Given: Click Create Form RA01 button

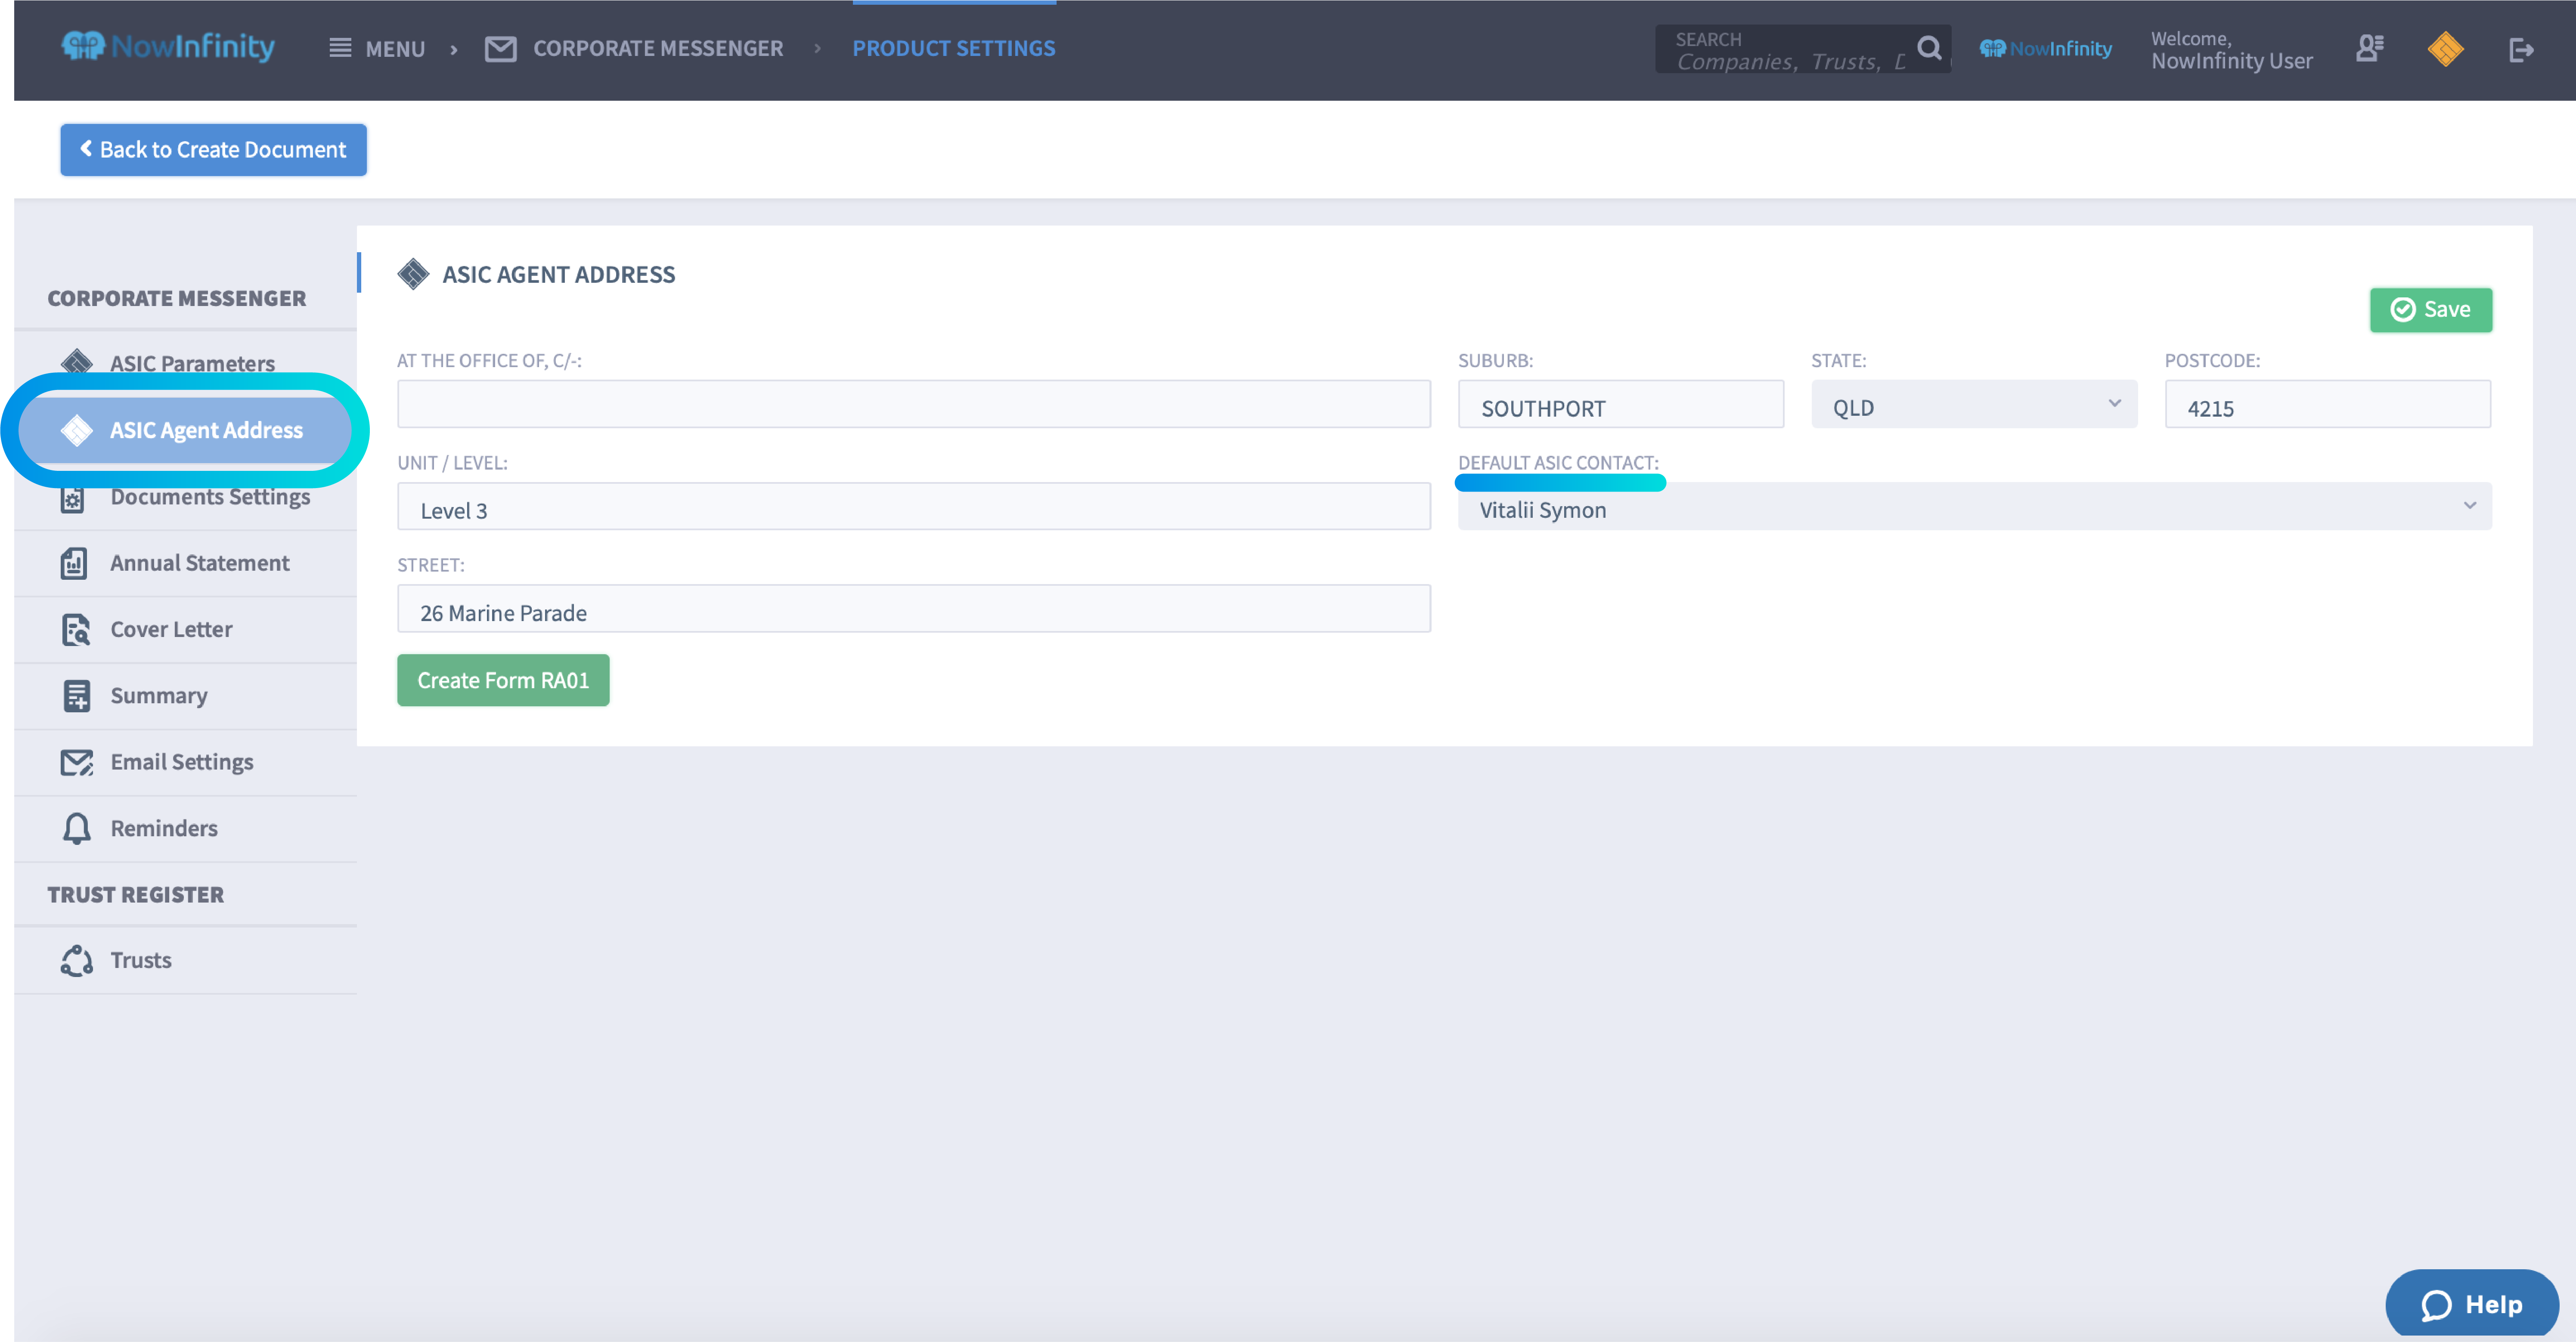Looking at the screenshot, I should (502, 680).
